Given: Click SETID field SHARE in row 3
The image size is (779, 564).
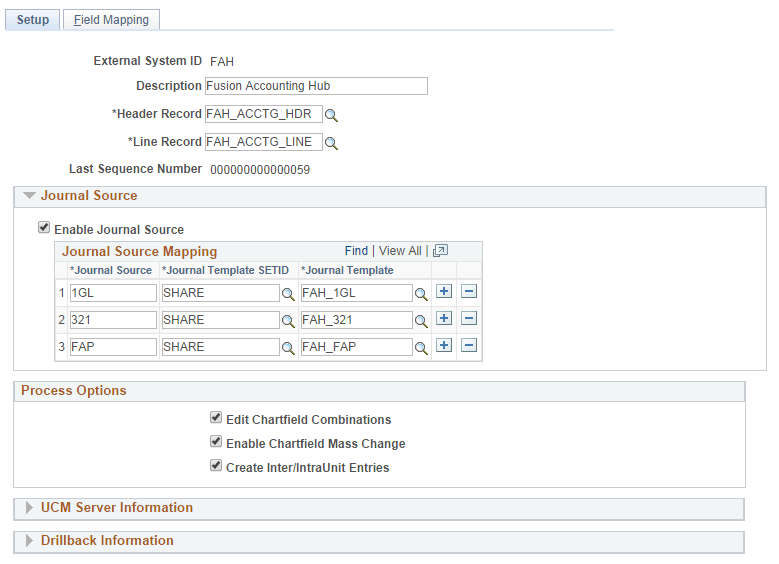Looking at the screenshot, I should (221, 346).
